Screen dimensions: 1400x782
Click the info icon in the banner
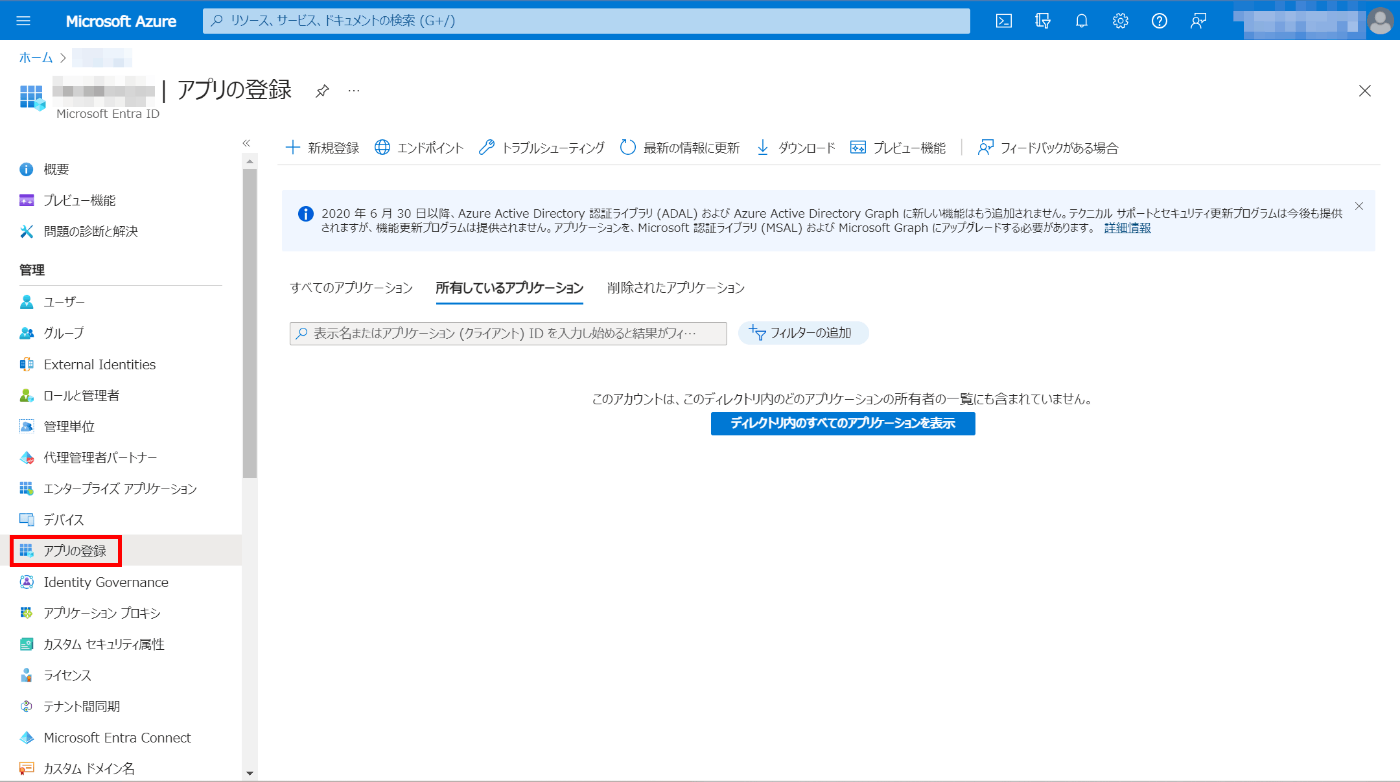306,213
